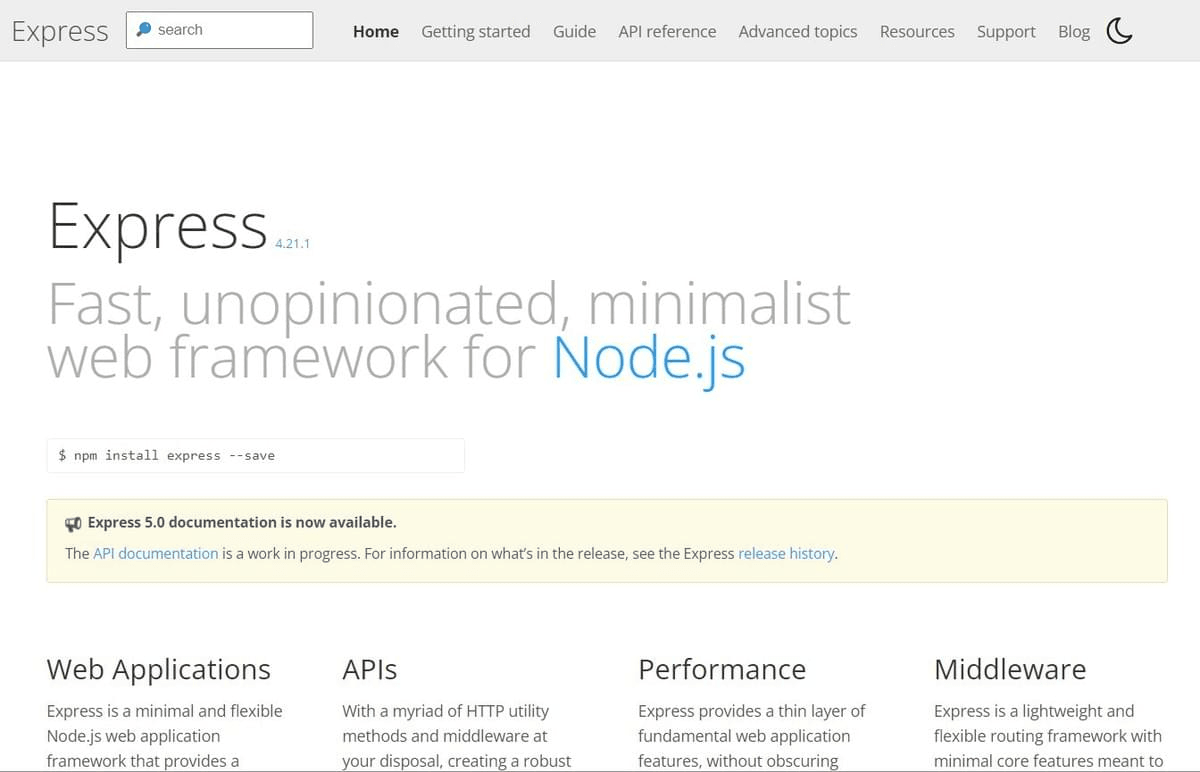Click the Web Applications heading

[x=157, y=669]
